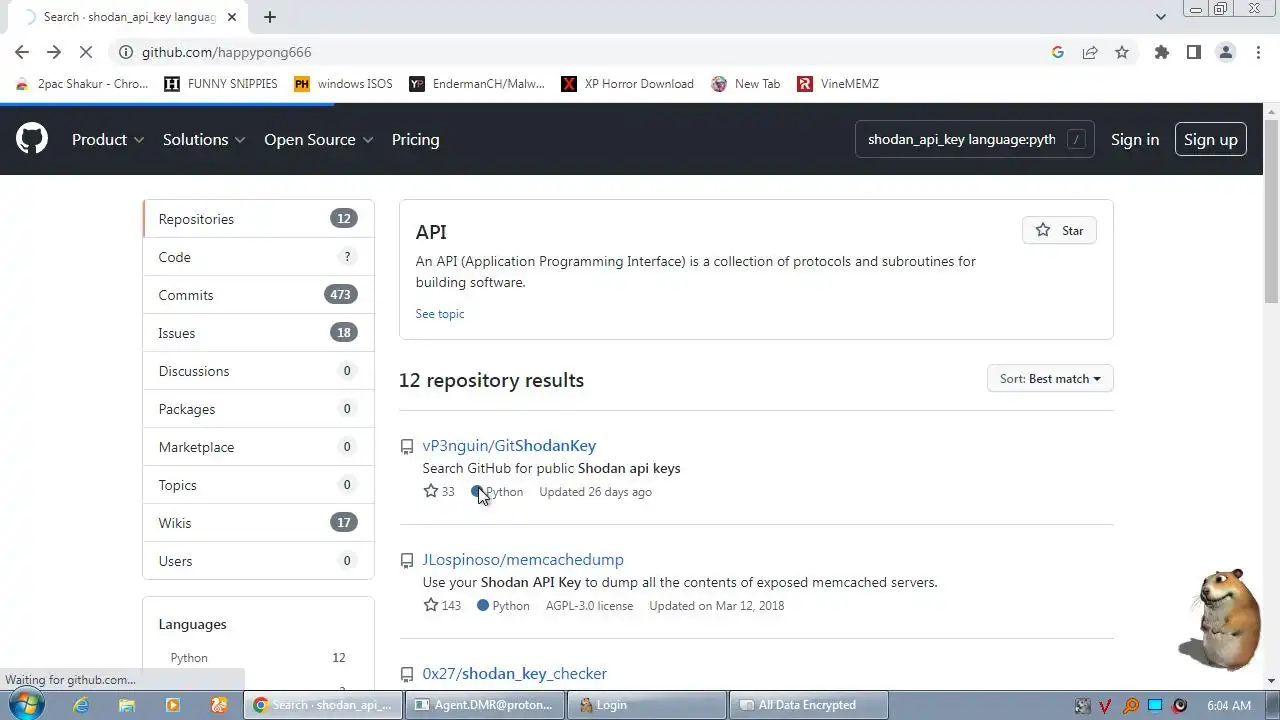Click the Sign up button
The height and width of the screenshot is (720, 1280).
[1211, 139]
